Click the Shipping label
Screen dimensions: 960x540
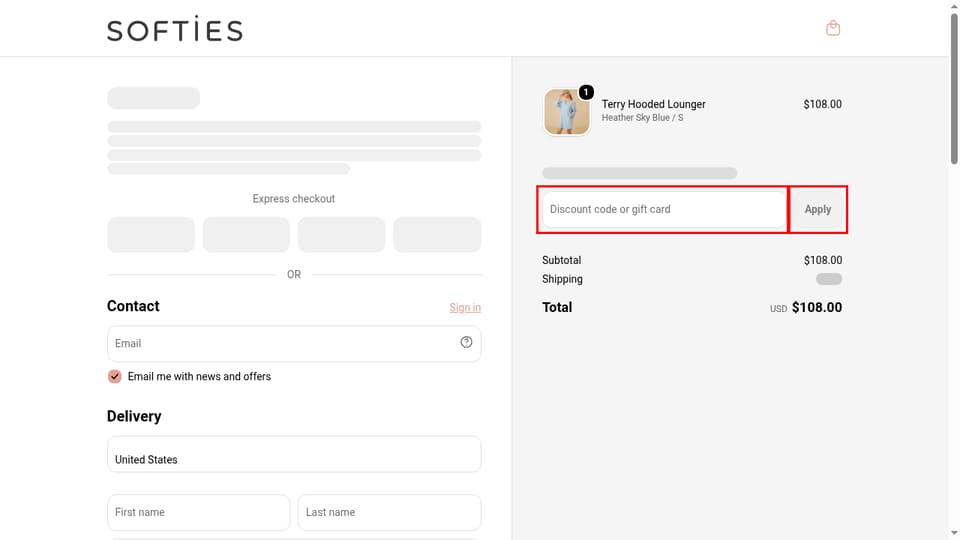pos(562,279)
